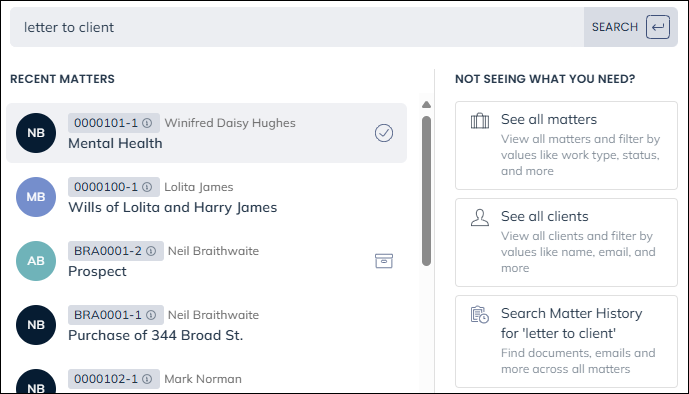The image size is (689, 394).
Task: Open Purchase of 344 Broad St. matter
Action: point(156,336)
